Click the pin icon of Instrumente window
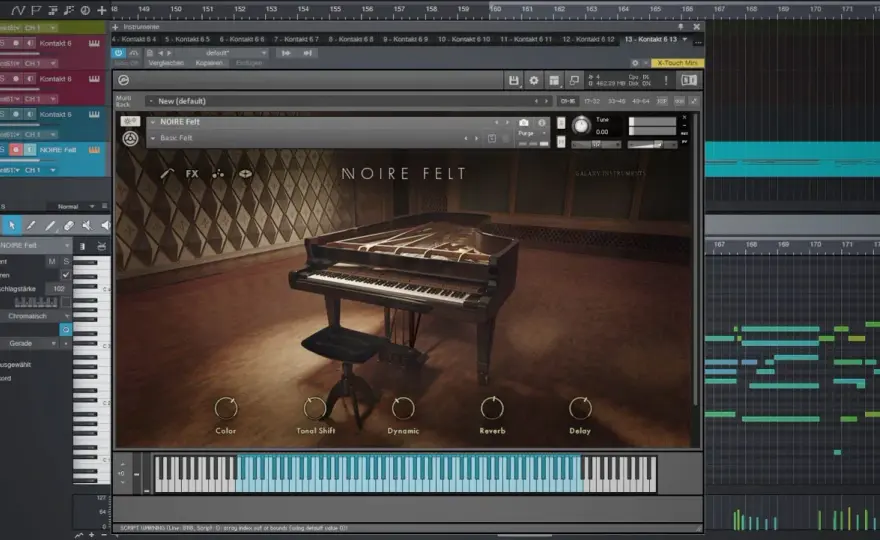This screenshot has width=880, height=540. [681, 26]
